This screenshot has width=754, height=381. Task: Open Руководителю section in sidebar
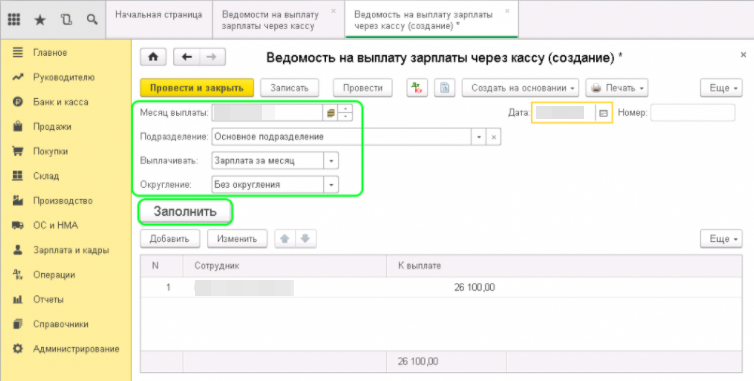[63, 77]
